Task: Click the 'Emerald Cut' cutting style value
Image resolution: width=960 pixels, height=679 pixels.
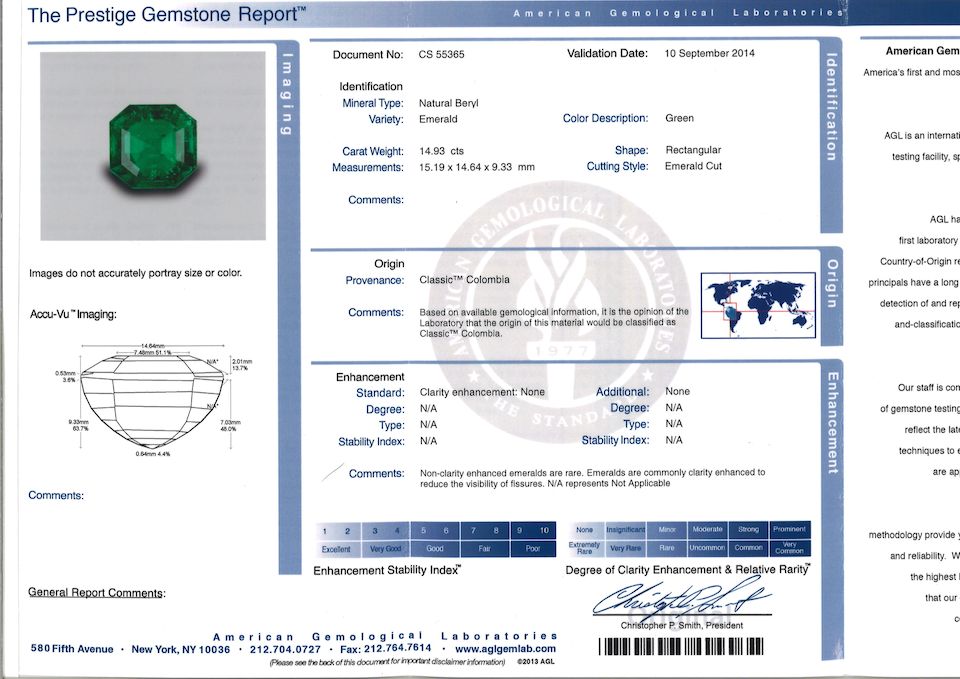Action: (693, 166)
